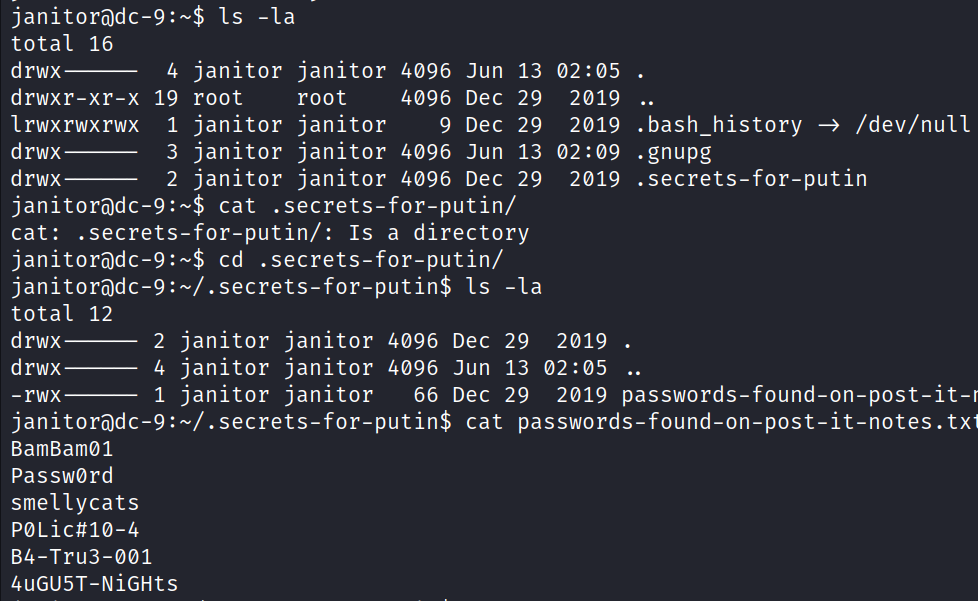Click the 'total 12' output line
The height and width of the screenshot is (601, 978).
point(62,314)
